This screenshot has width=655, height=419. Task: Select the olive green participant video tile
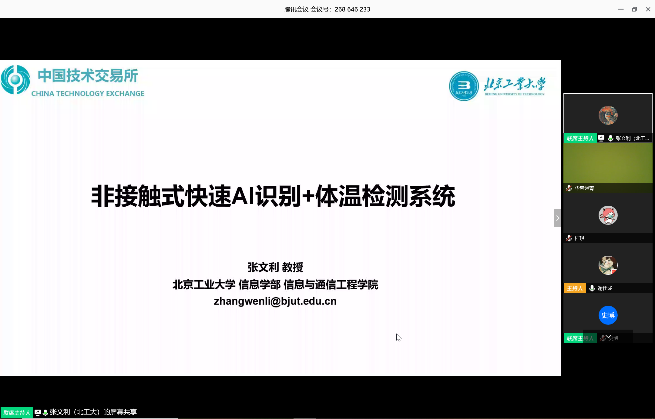pos(607,164)
